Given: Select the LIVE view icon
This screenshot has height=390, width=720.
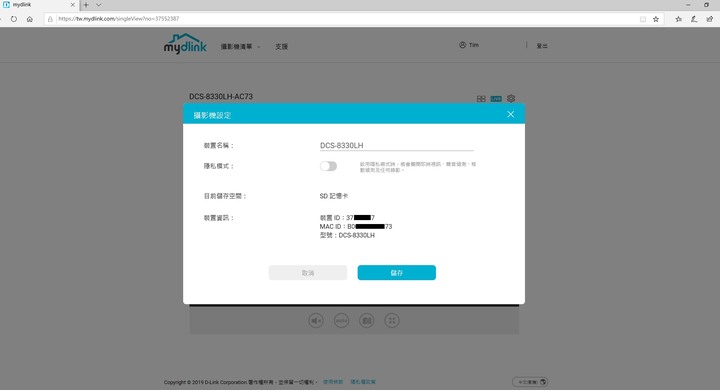Looking at the screenshot, I should click(496, 99).
